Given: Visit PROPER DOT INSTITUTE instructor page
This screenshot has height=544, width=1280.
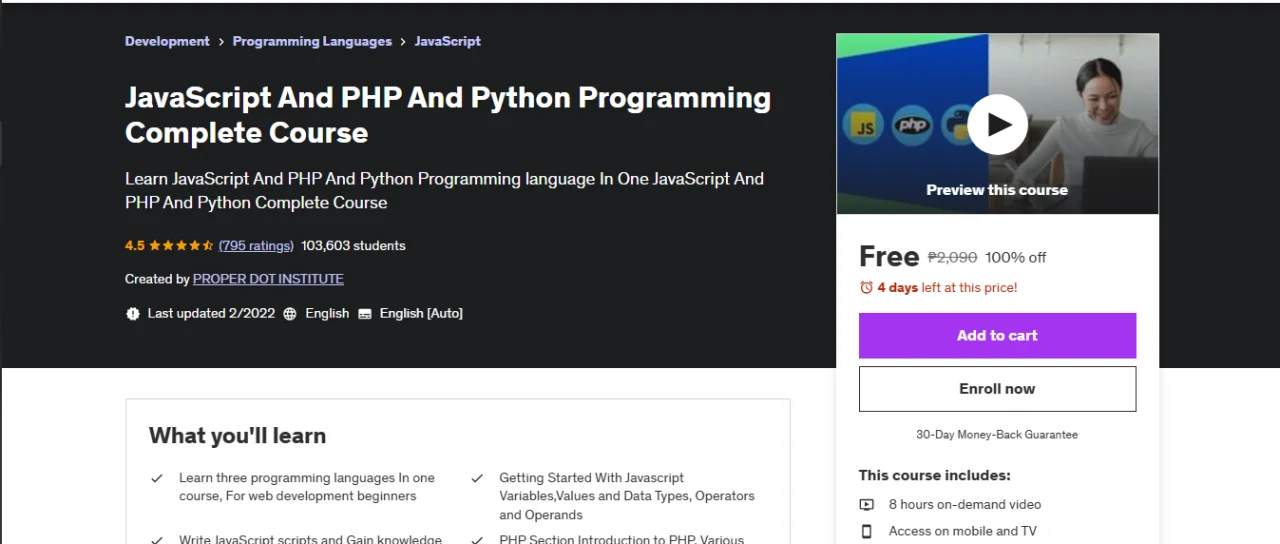Looking at the screenshot, I should 268,279.
